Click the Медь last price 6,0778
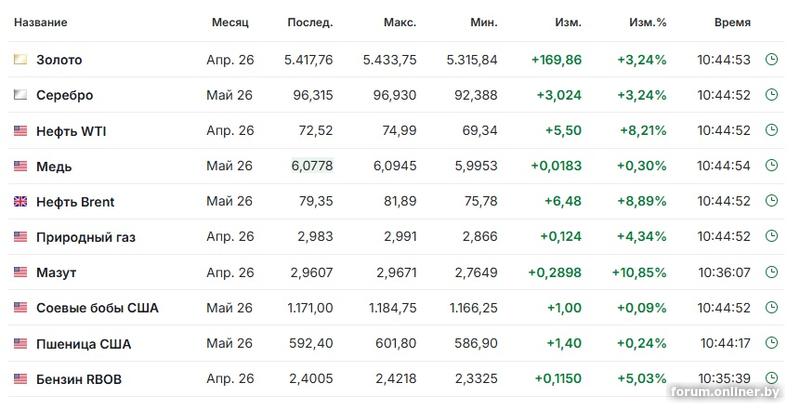800x413 pixels. tap(312, 166)
